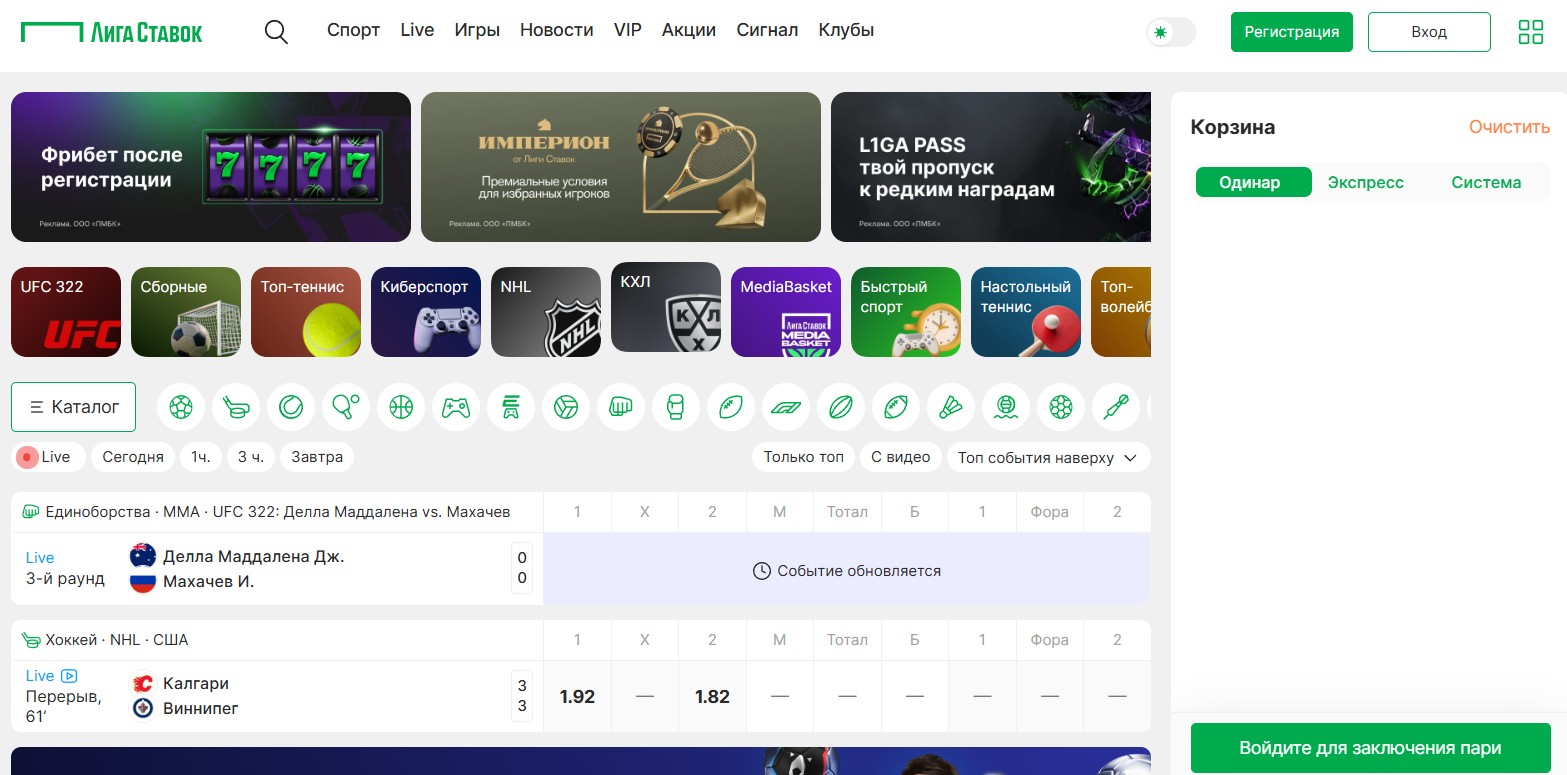Open the Каталог menu

(74, 407)
